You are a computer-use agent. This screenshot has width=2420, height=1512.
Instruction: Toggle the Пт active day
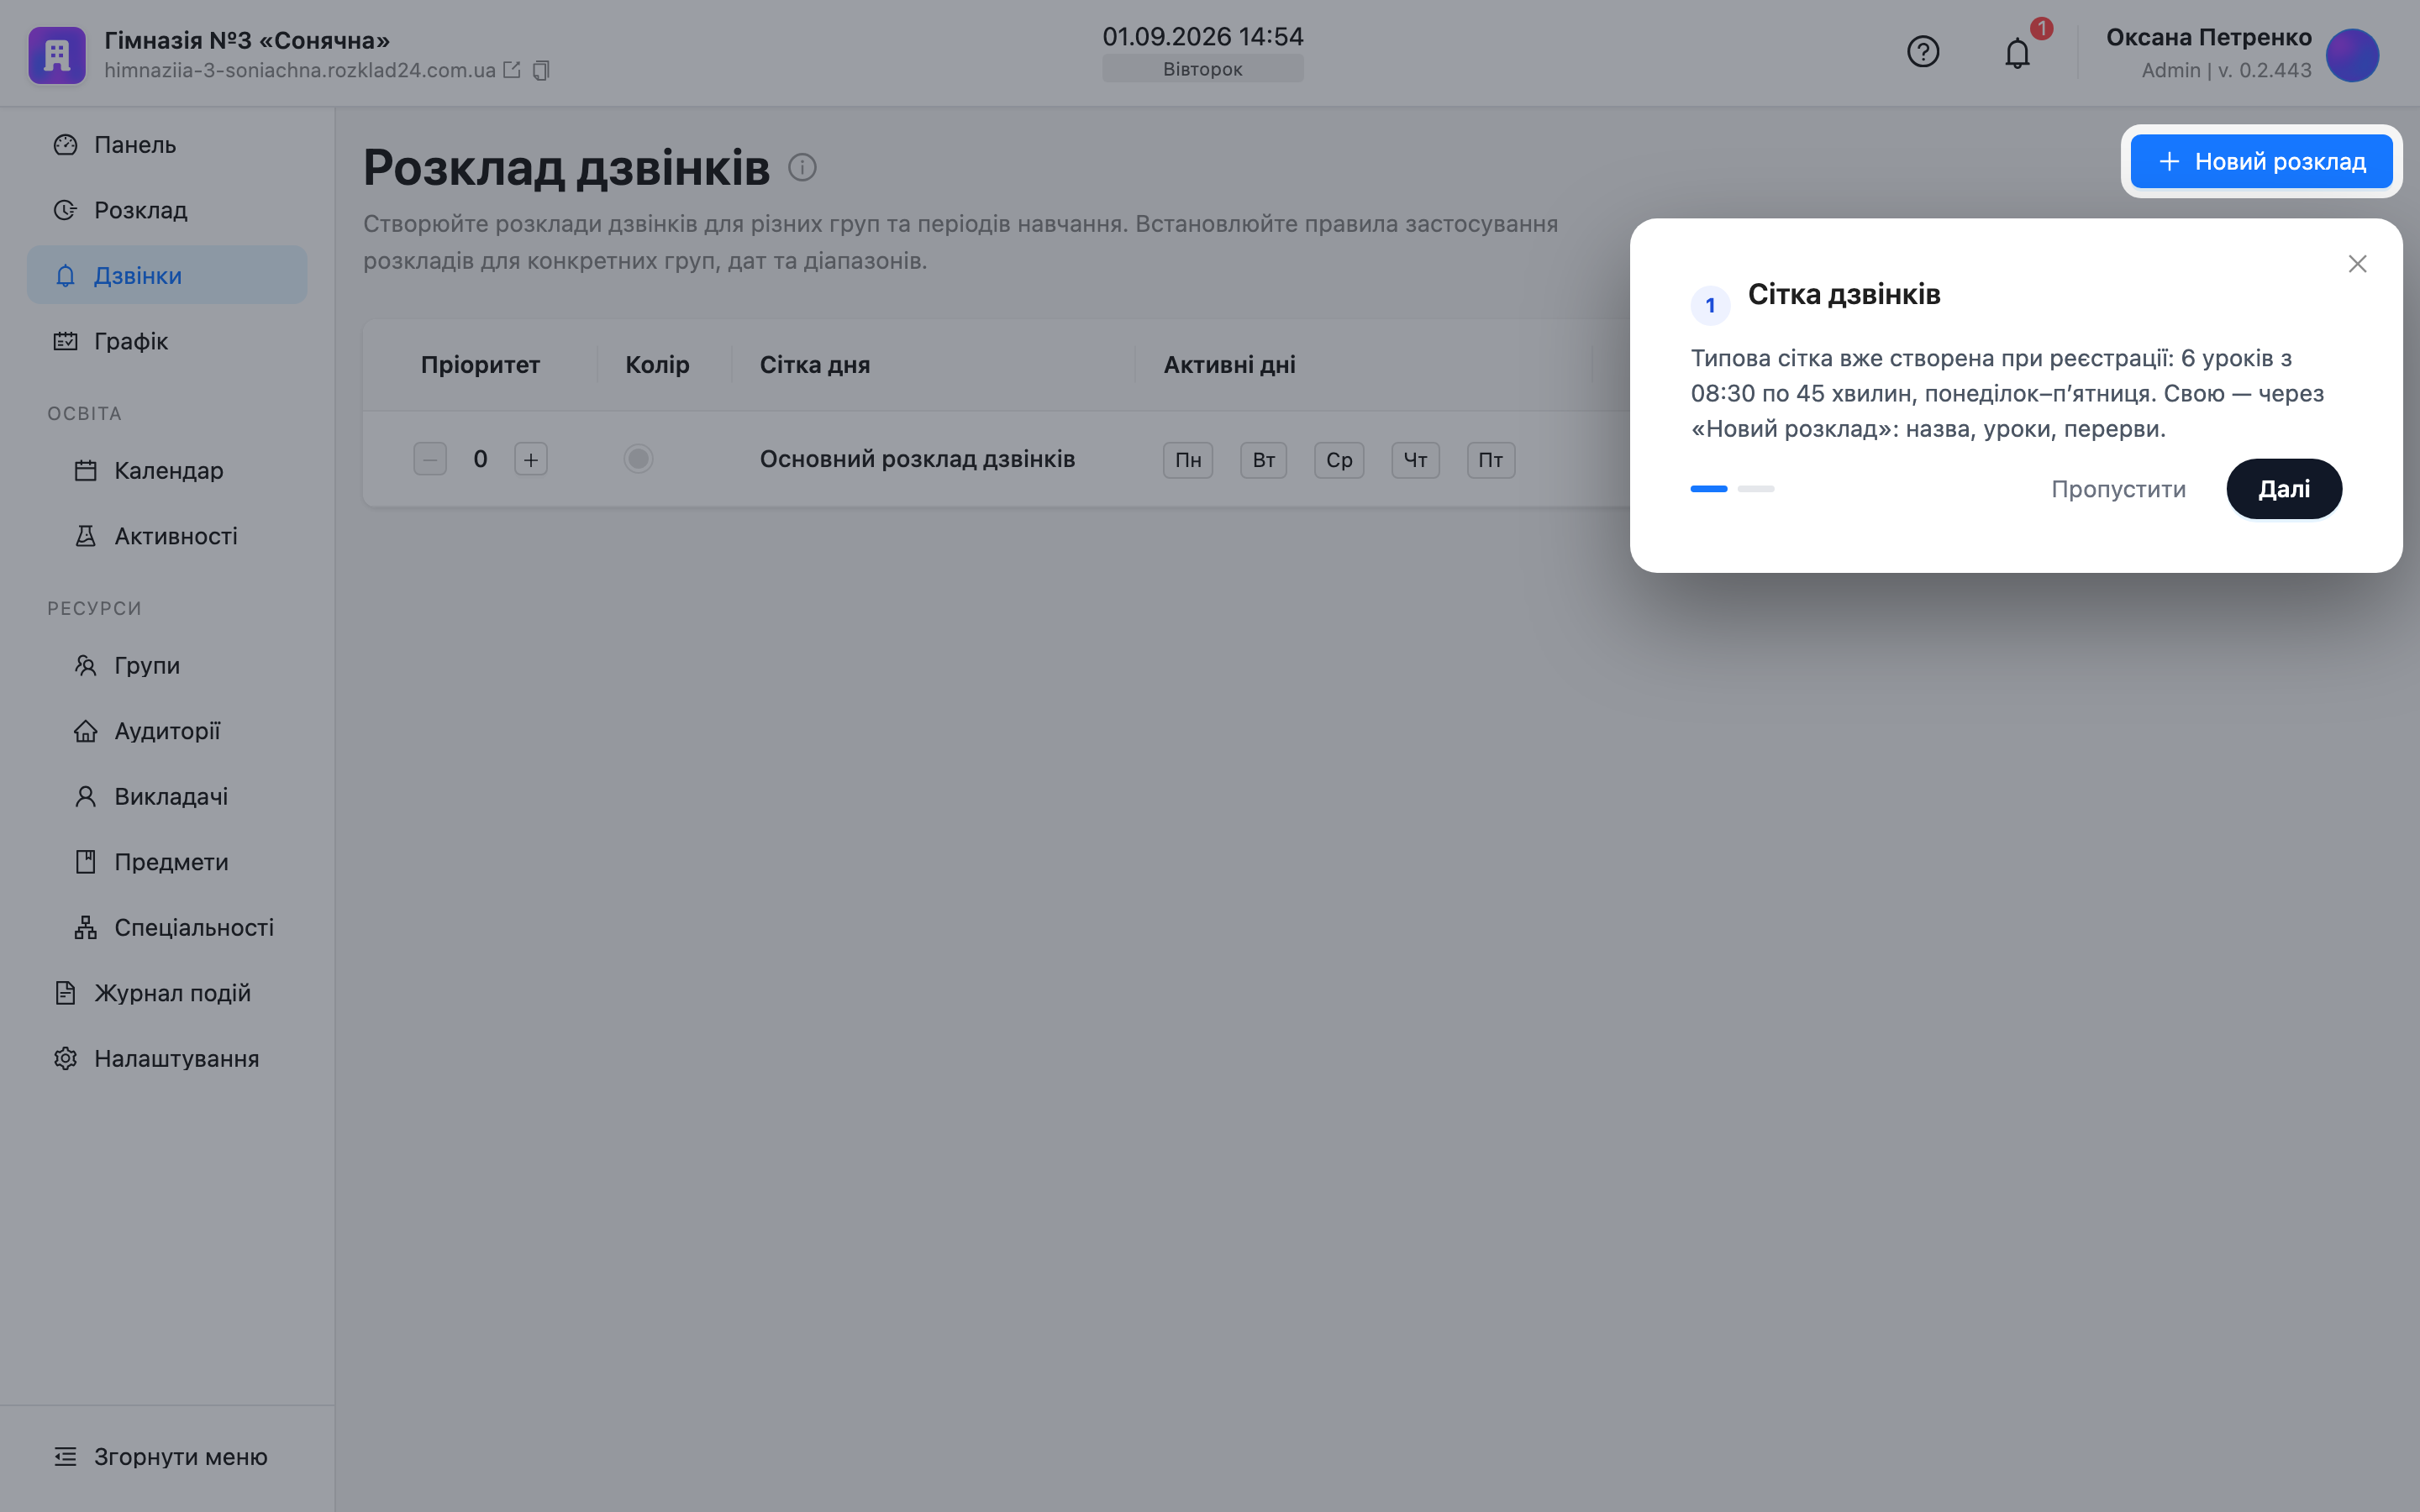pos(1491,460)
